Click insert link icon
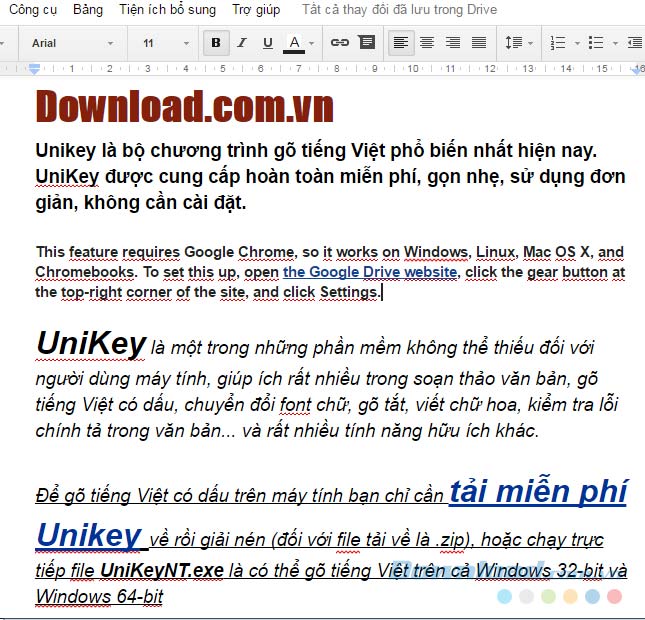645x620 pixels. click(340, 42)
